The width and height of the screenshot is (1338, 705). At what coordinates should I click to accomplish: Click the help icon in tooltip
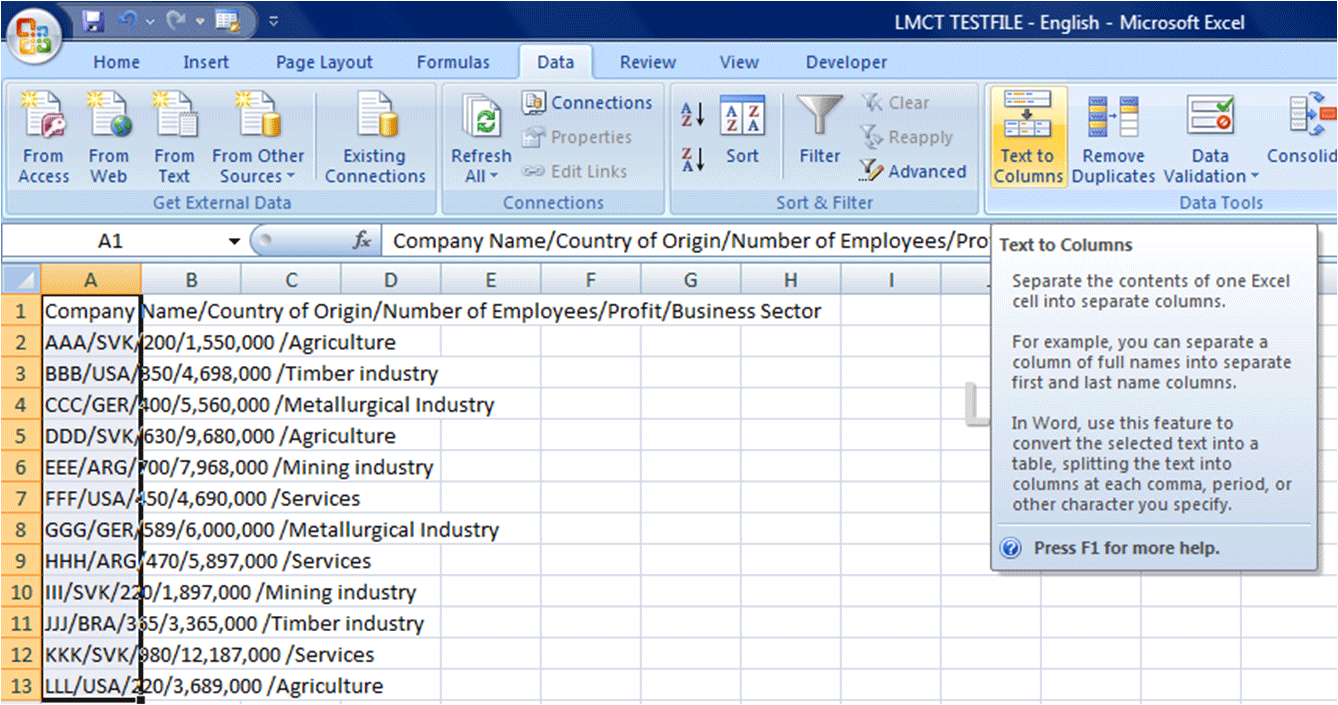[1011, 548]
